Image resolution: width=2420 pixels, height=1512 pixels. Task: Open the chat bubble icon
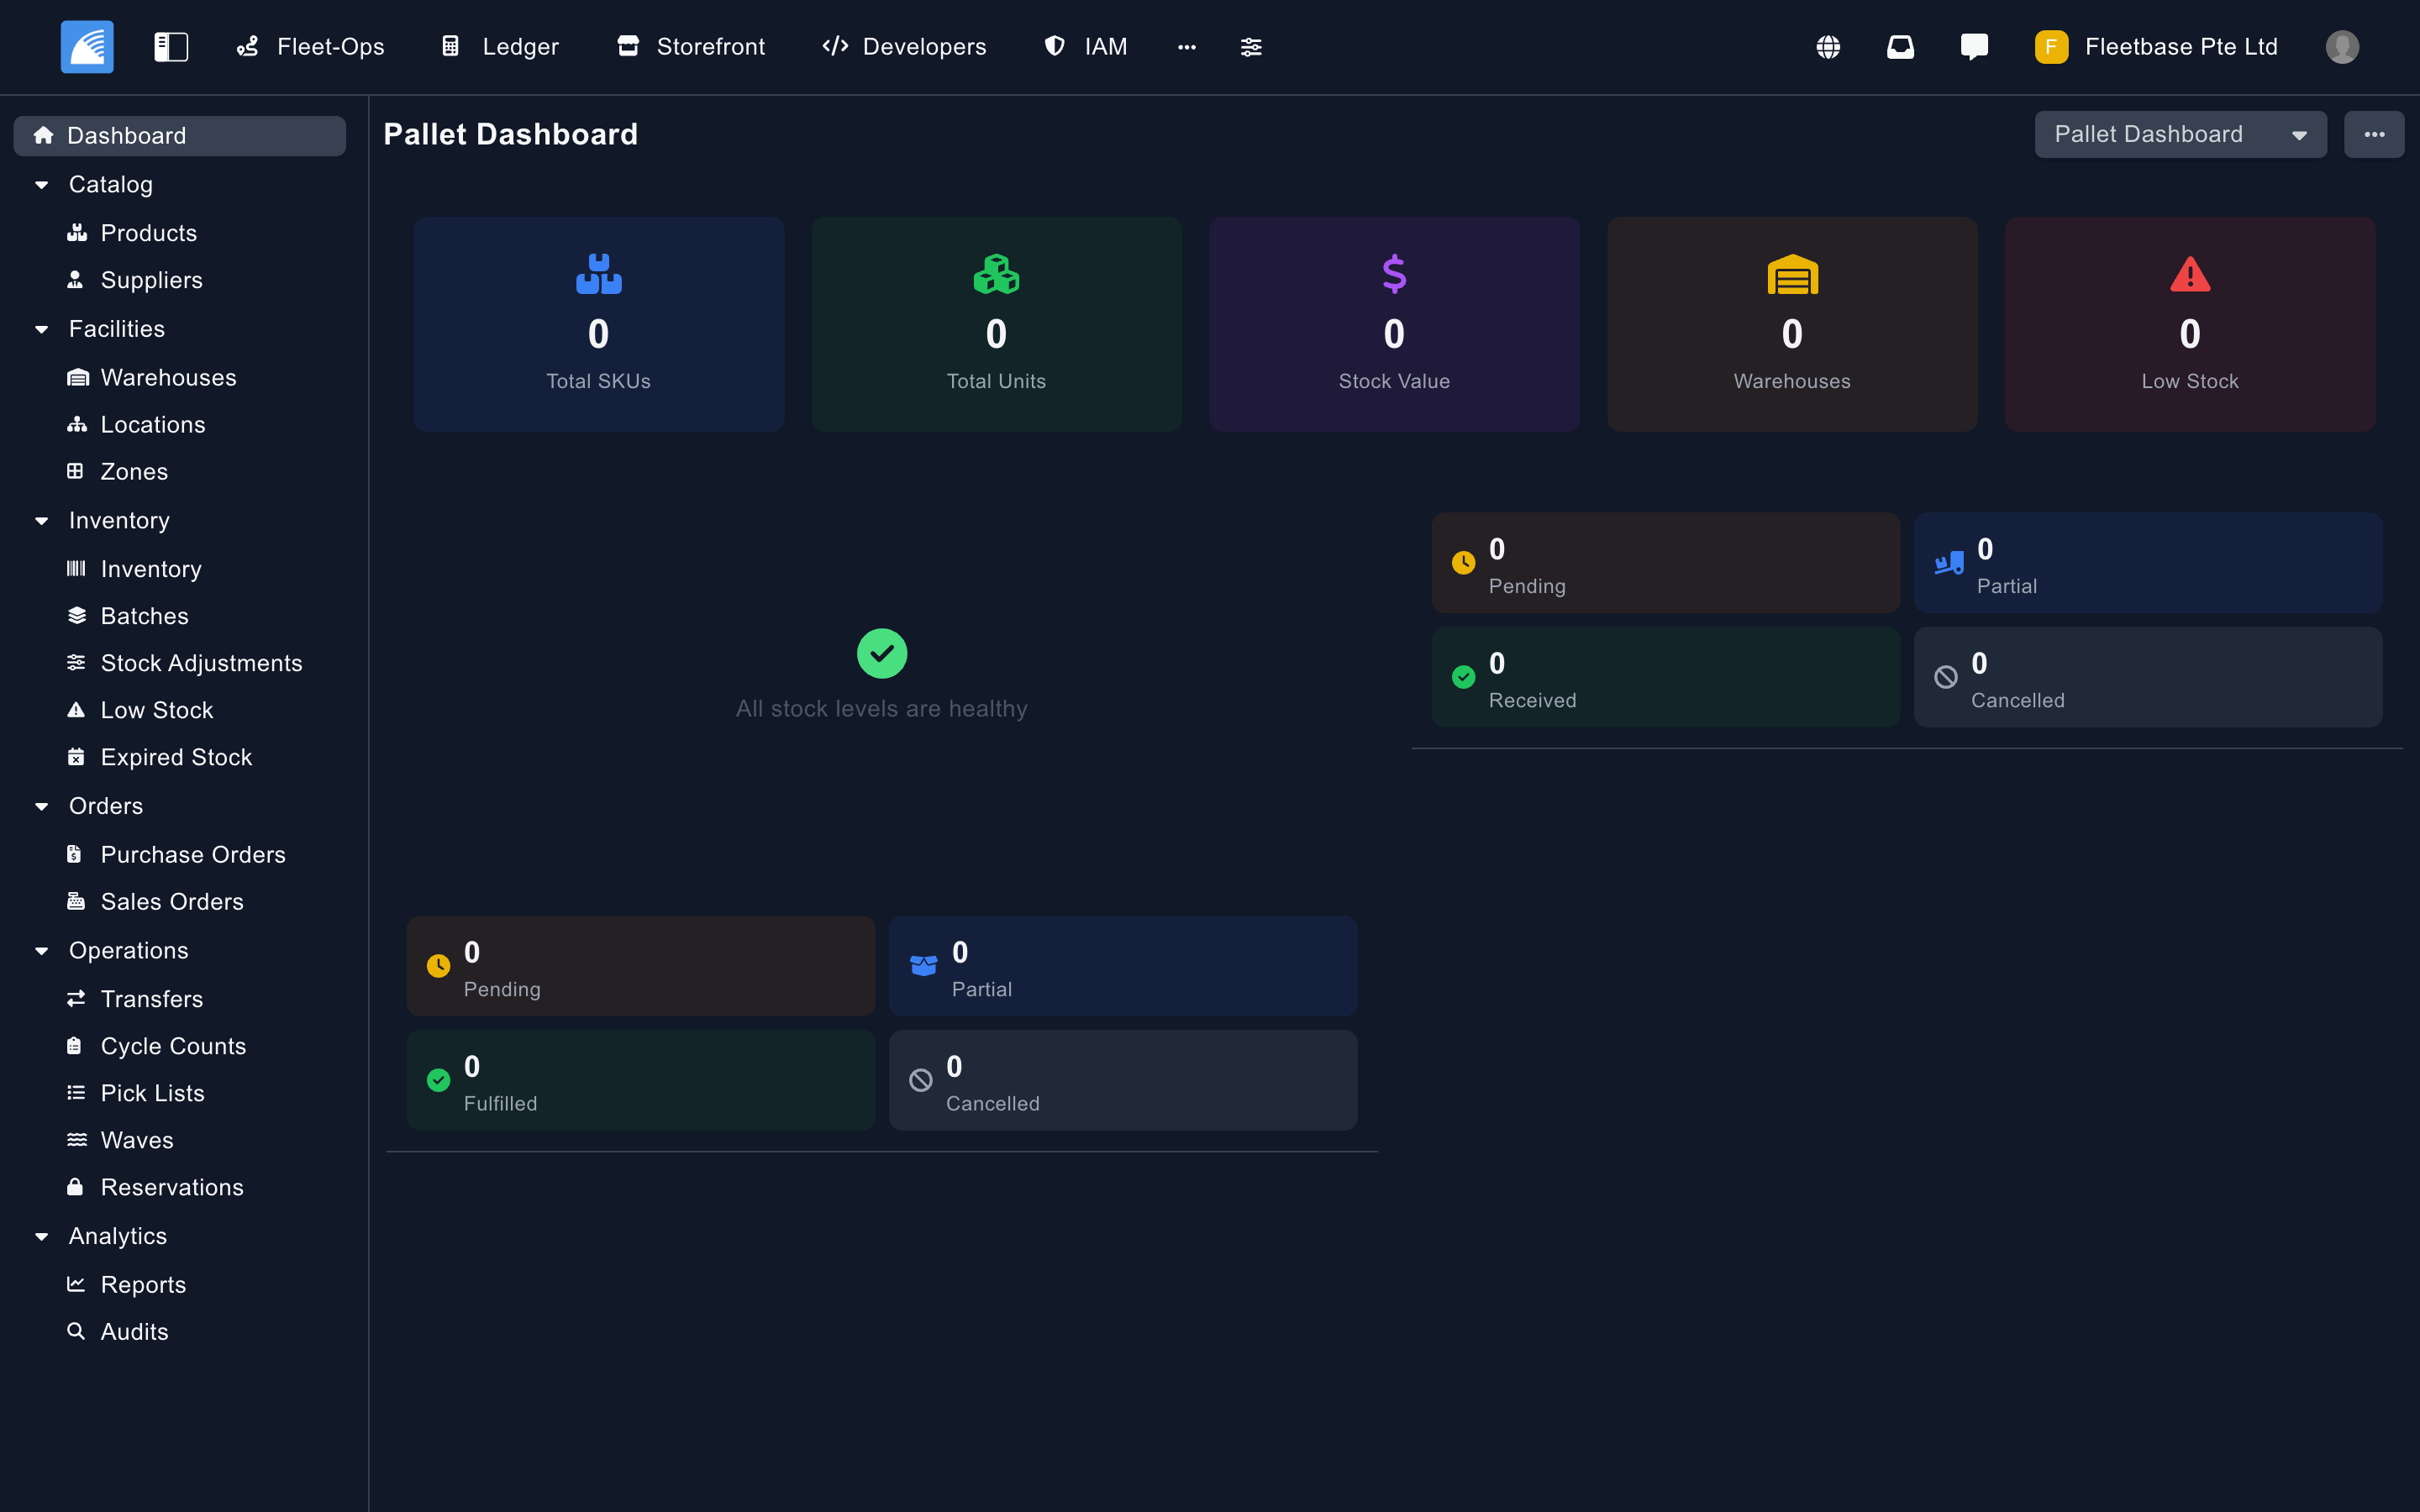(1974, 47)
